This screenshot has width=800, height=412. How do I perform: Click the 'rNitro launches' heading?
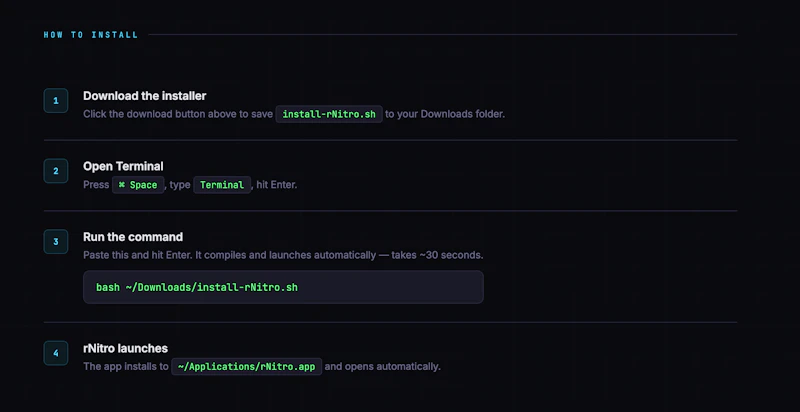click(x=126, y=348)
